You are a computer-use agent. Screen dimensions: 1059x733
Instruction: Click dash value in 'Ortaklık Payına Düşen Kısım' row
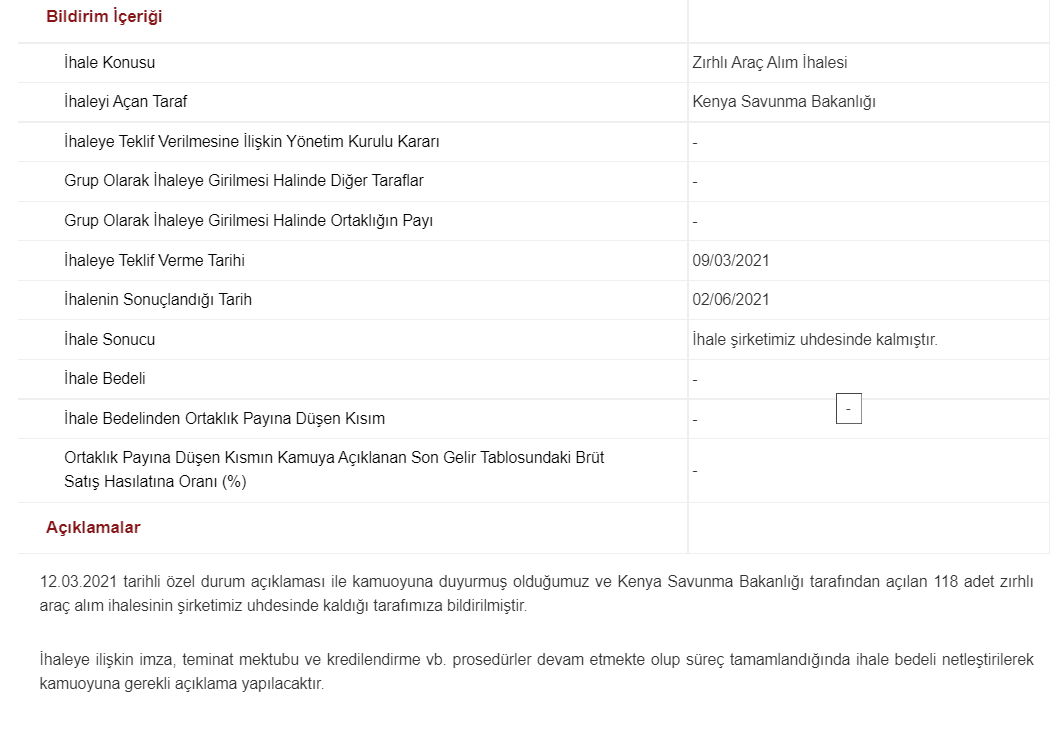click(x=695, y=420)
